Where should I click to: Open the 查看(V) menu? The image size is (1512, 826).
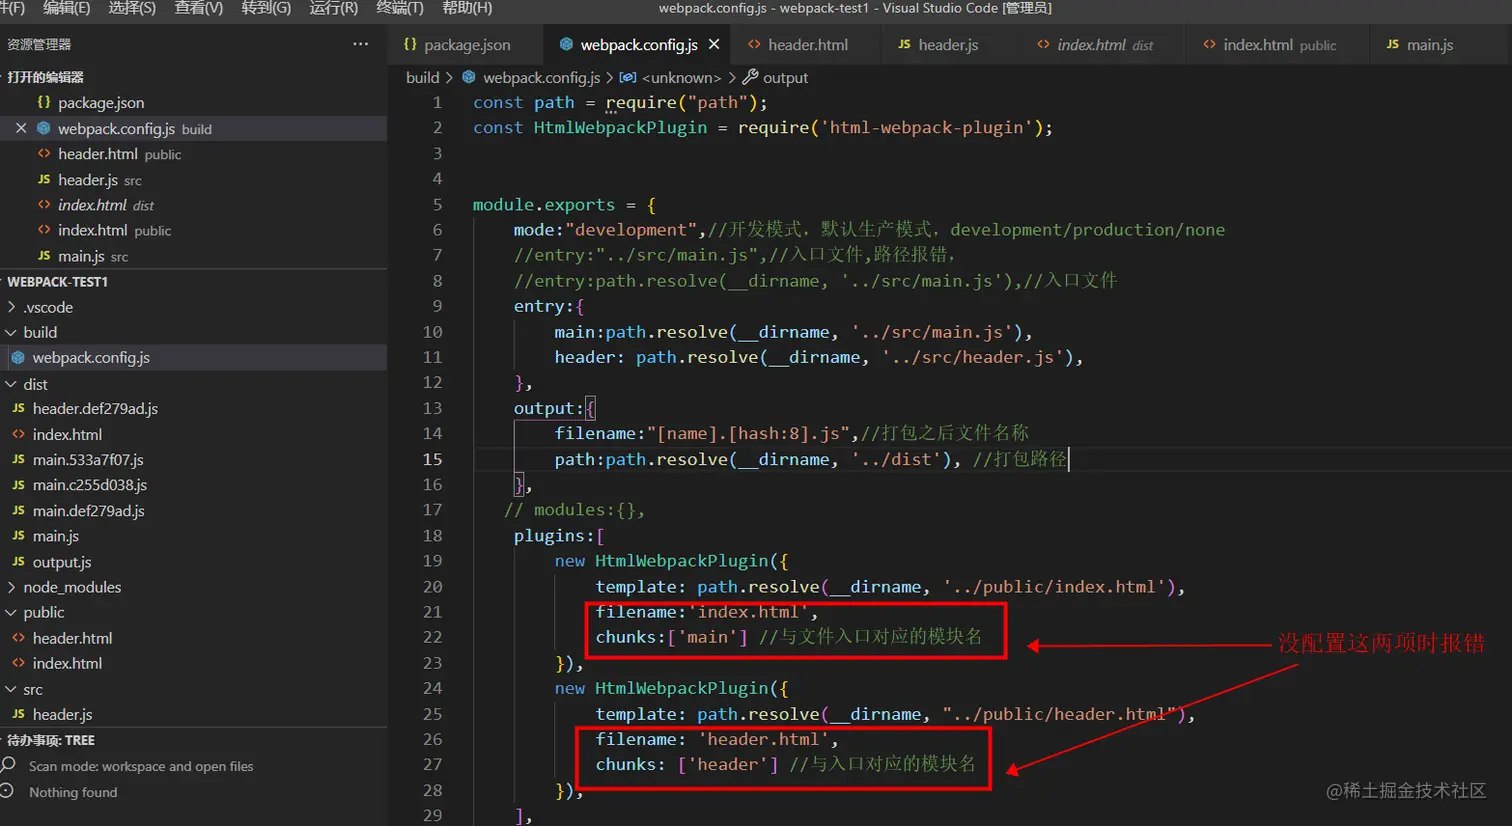[x=198, y=8]
